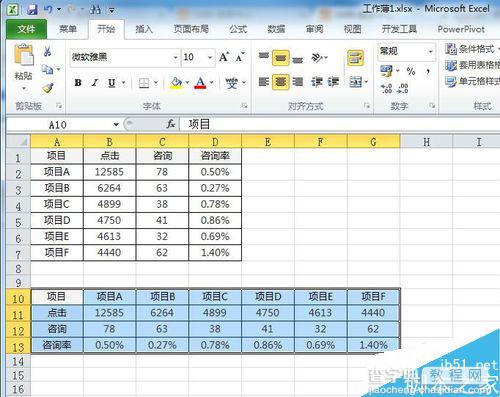Viewport: 500px width, 397px height.
Task: Click the Cut scissors icon
Action: pyautogui.click(x=48, y=51)
